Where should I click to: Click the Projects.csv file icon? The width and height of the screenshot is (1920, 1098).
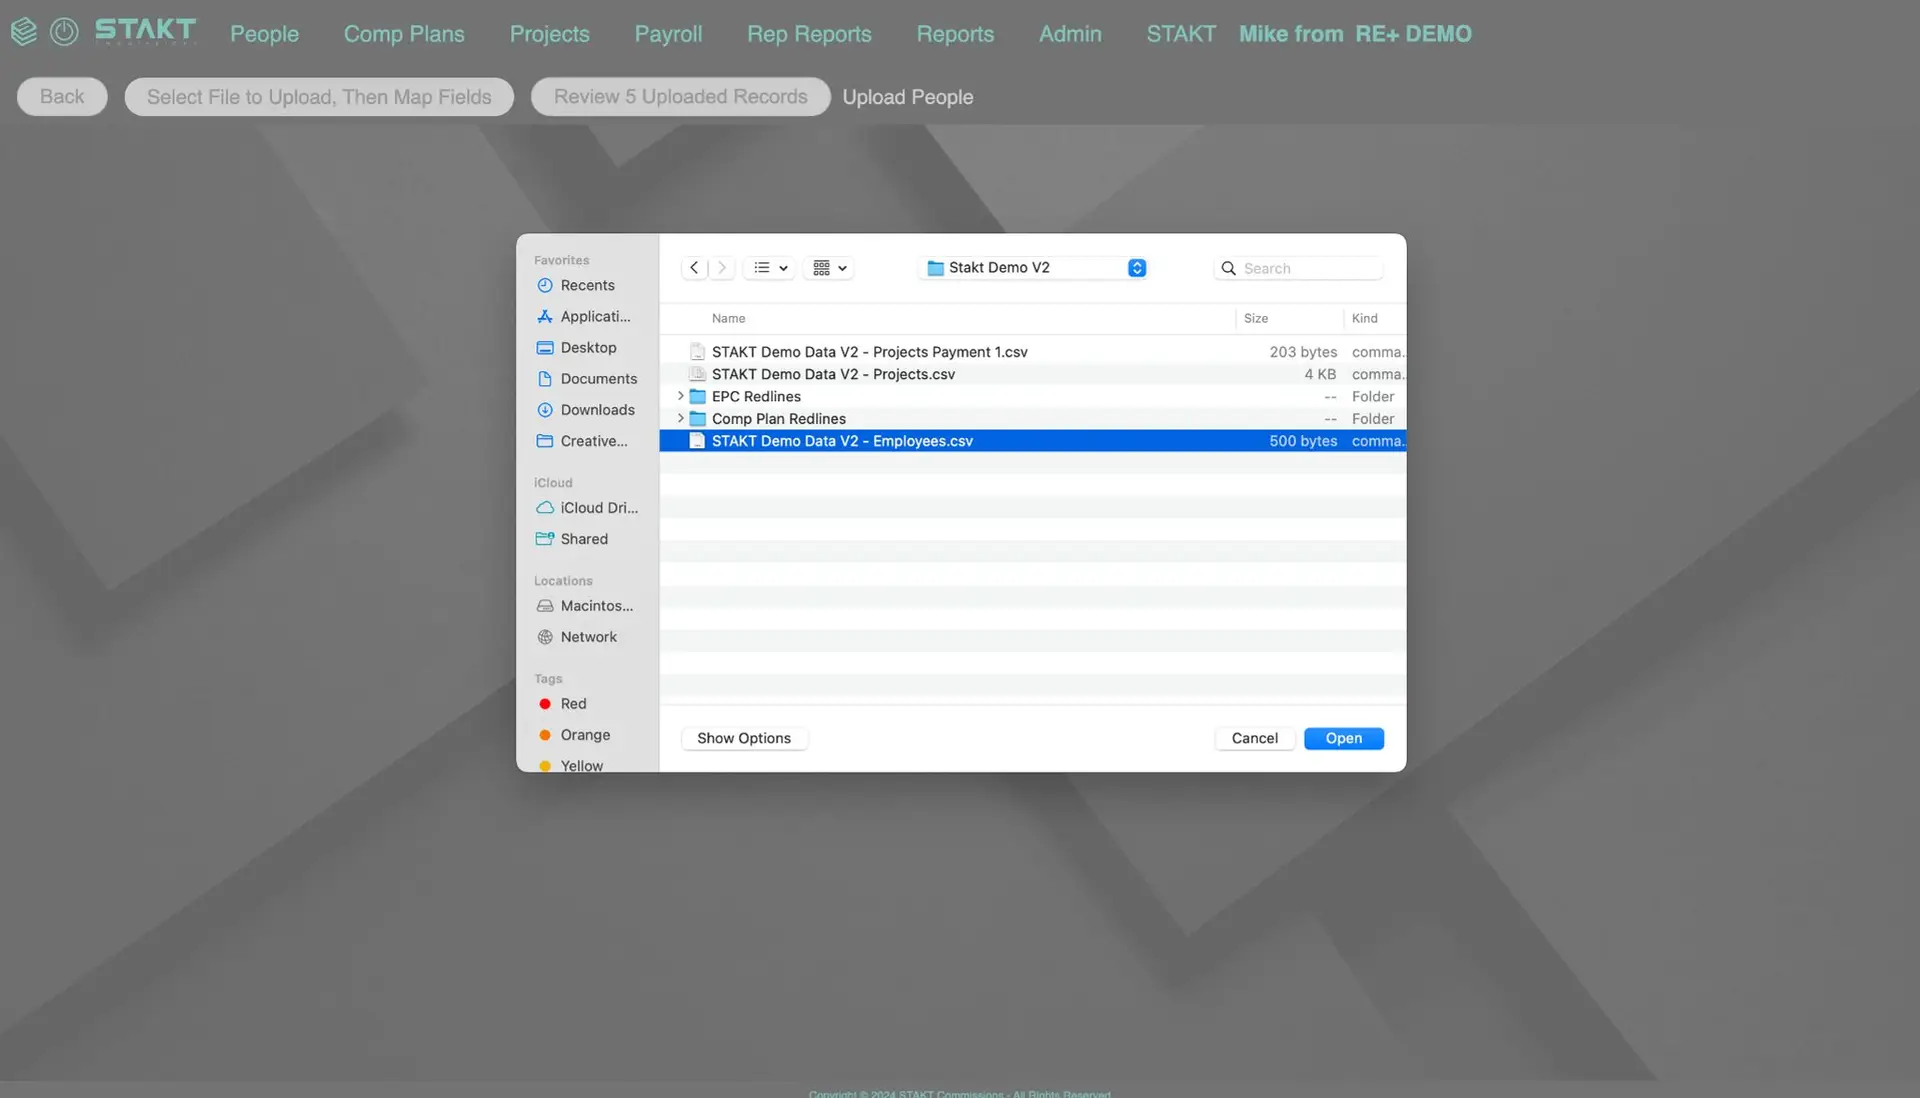click(697, 374)
